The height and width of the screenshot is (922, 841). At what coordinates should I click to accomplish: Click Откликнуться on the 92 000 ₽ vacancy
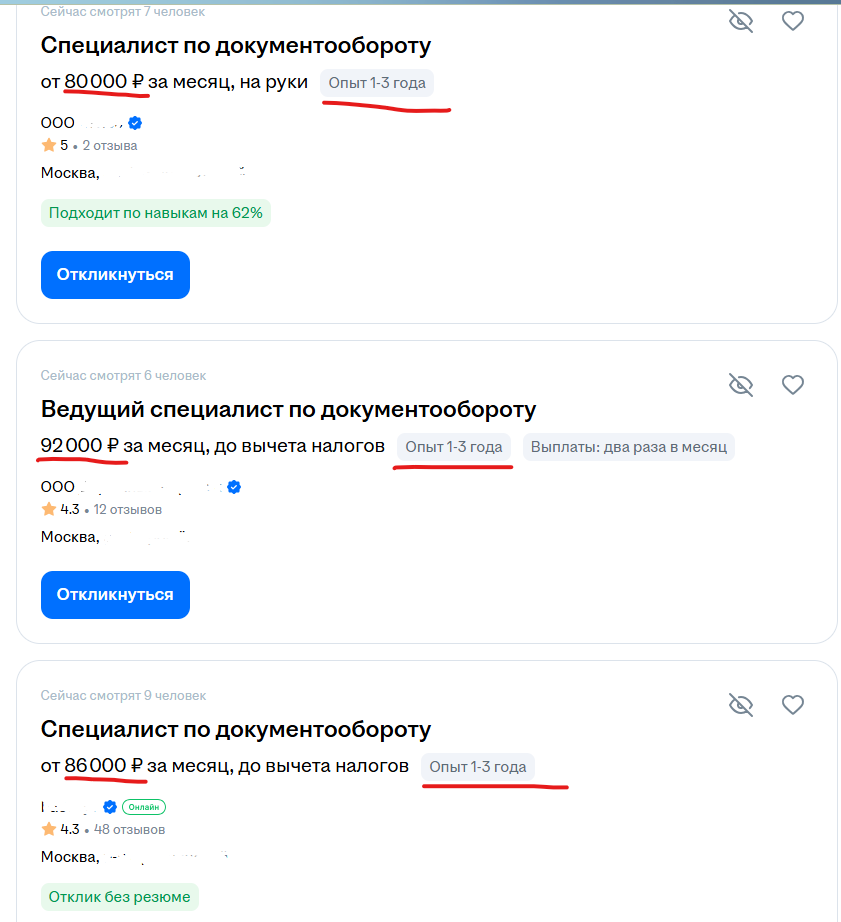click(115, 594)
